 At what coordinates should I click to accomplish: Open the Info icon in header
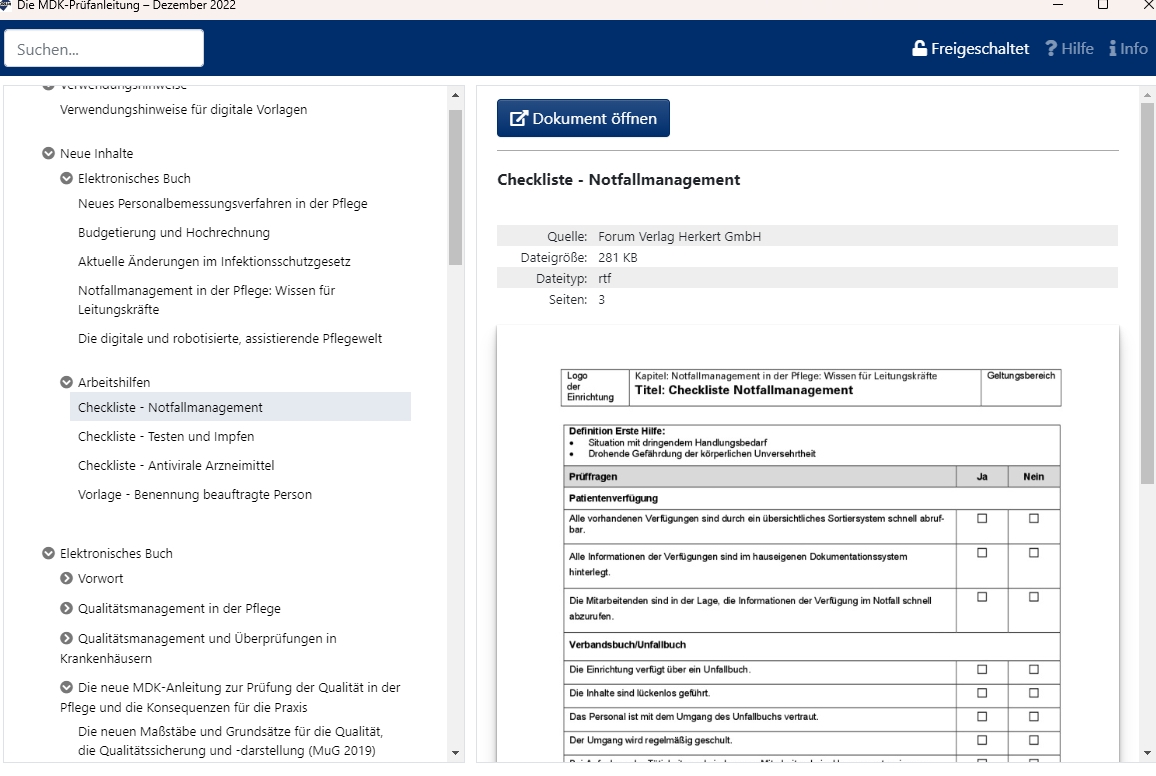click(1113, 48)
